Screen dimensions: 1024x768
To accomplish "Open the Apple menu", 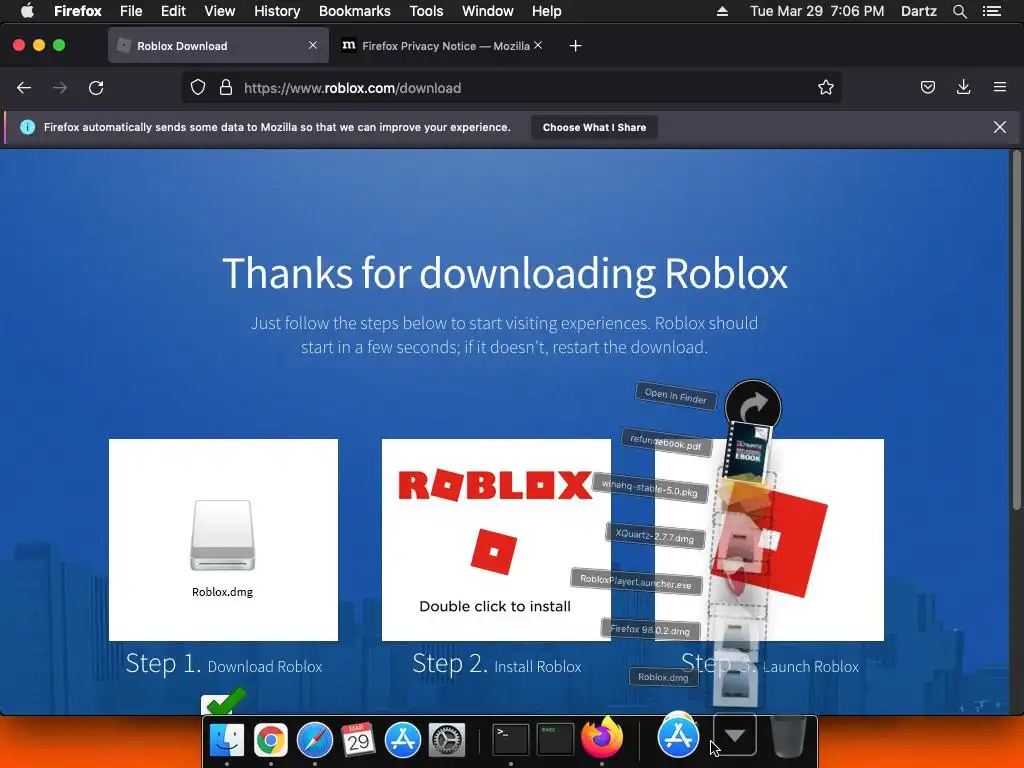I will pyautogui.click(x=27, y=11).
